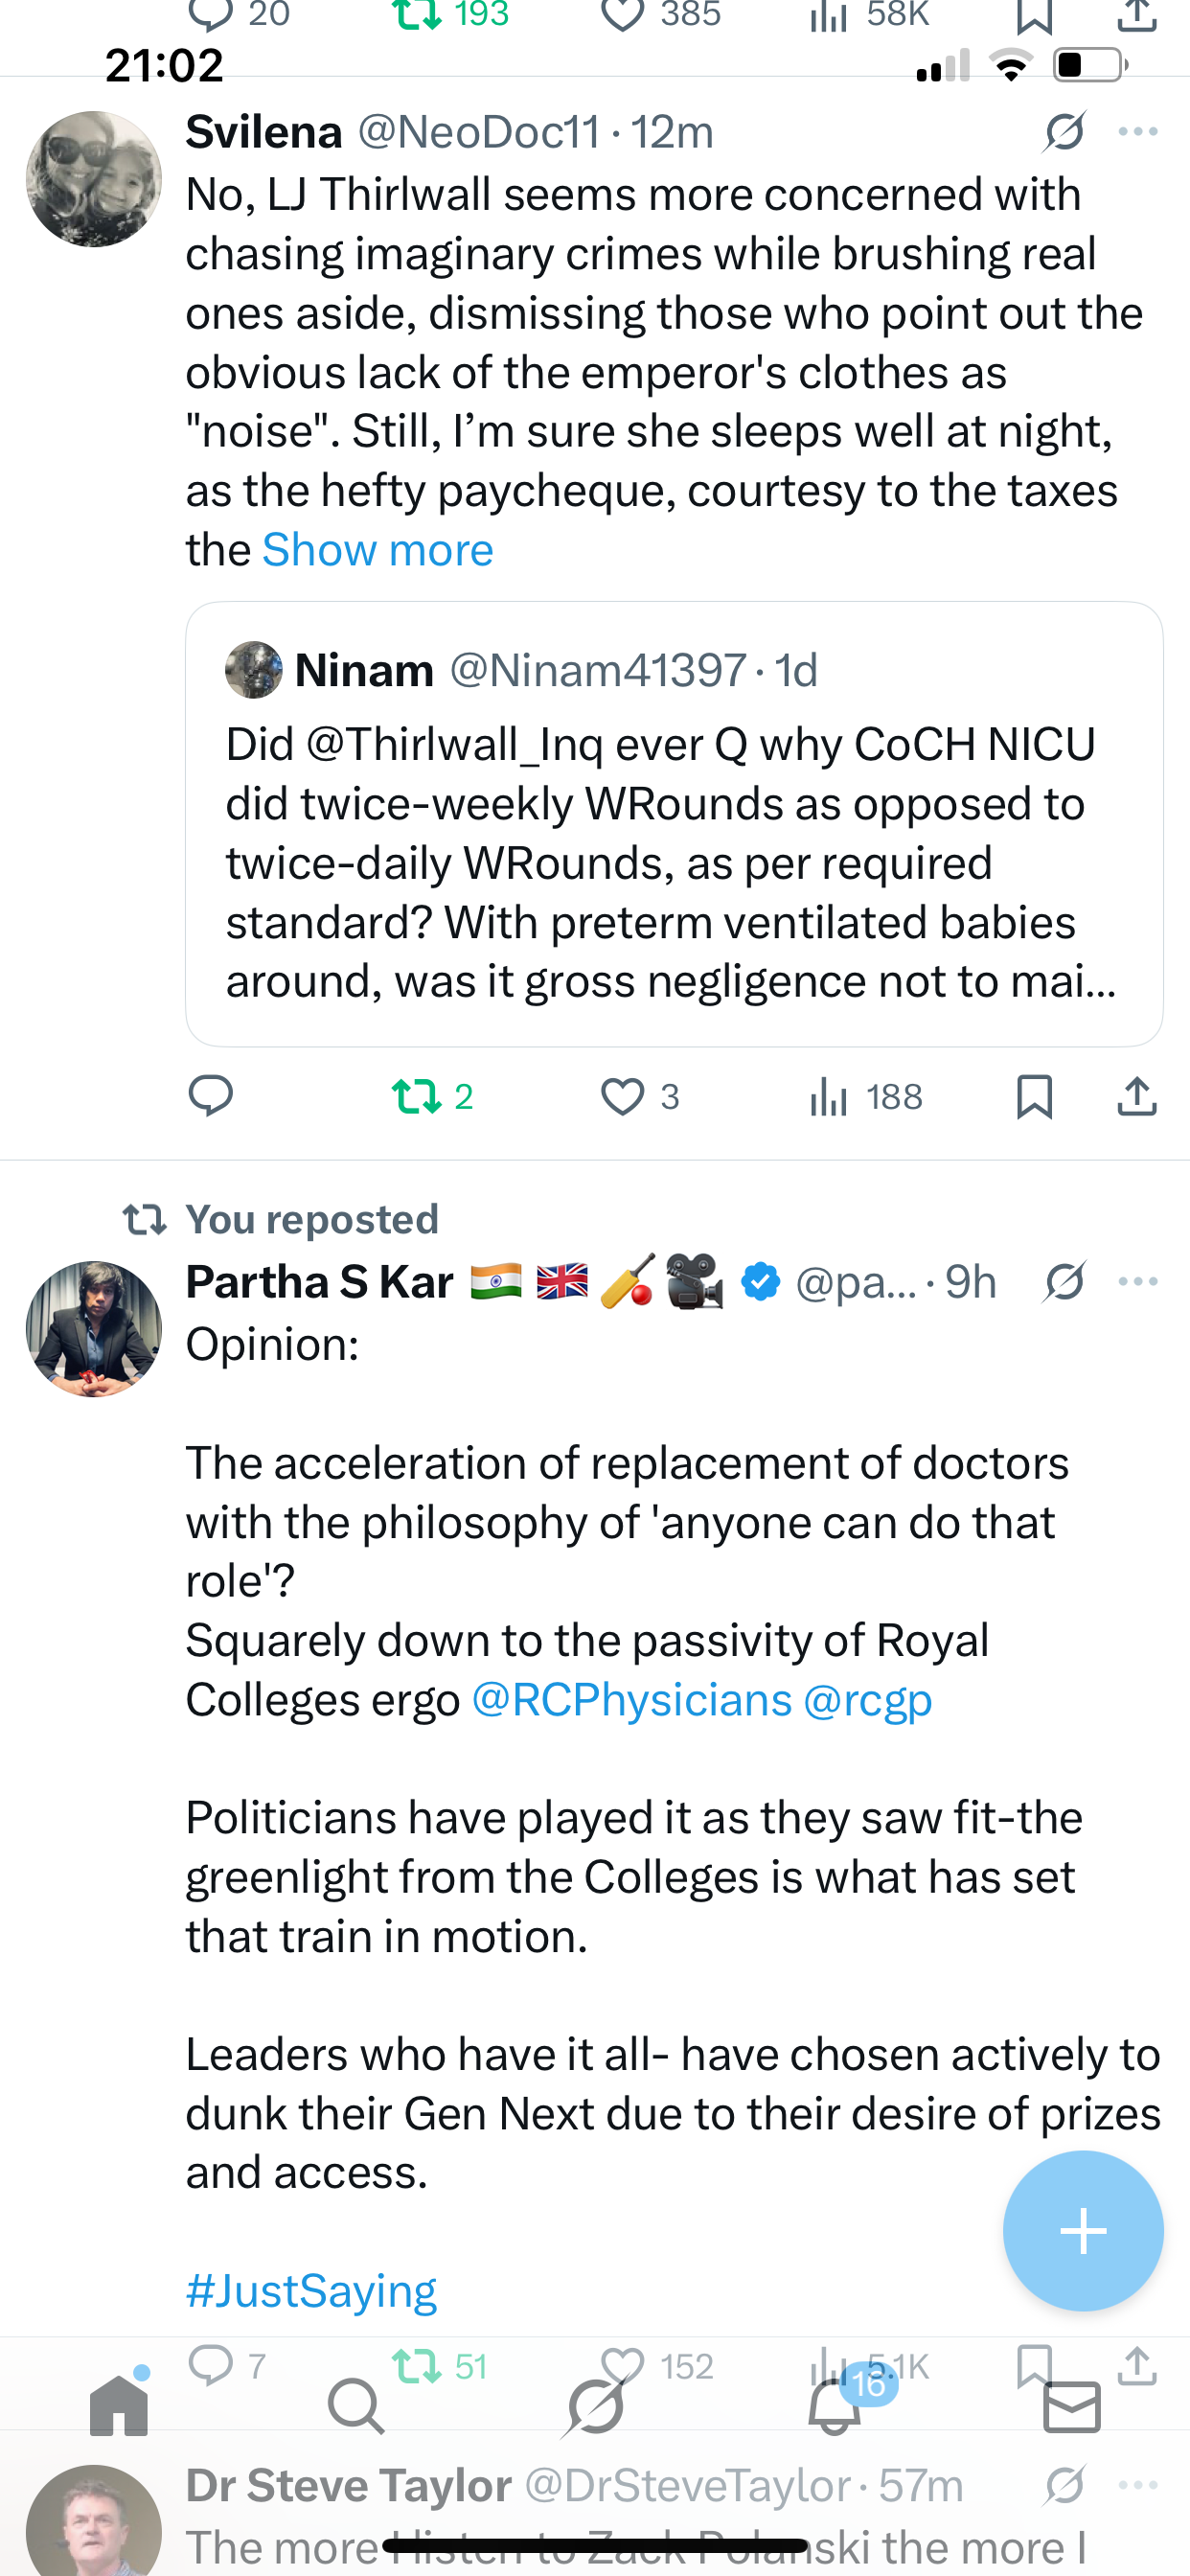View analytics showing 188 views

866,1096
